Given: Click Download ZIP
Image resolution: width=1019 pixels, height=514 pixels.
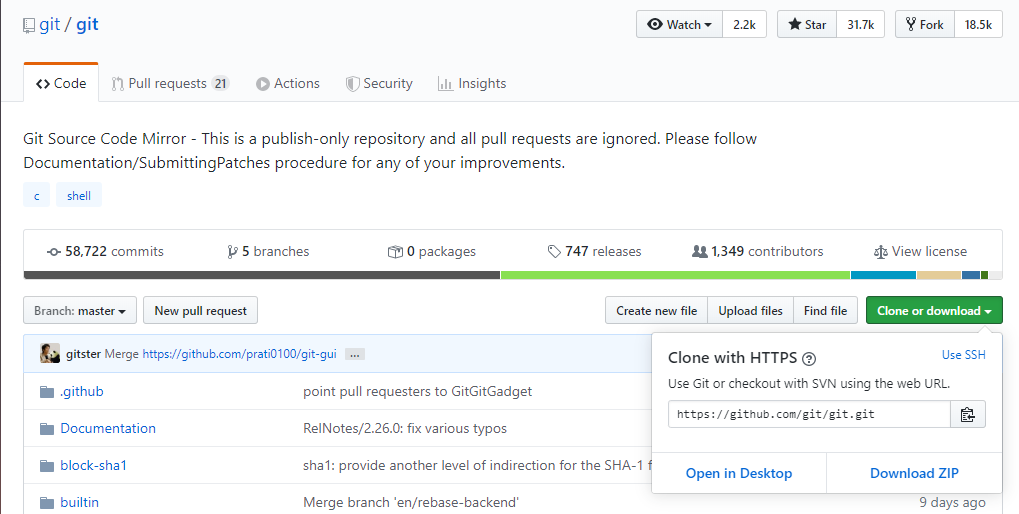Looking at the screenshot, I should point(914,473).
